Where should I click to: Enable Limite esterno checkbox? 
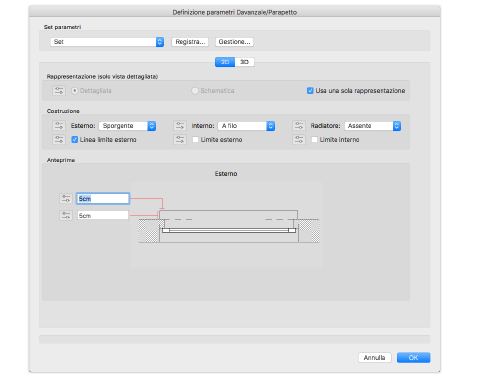pyautogui.click(x=196, y=140)
